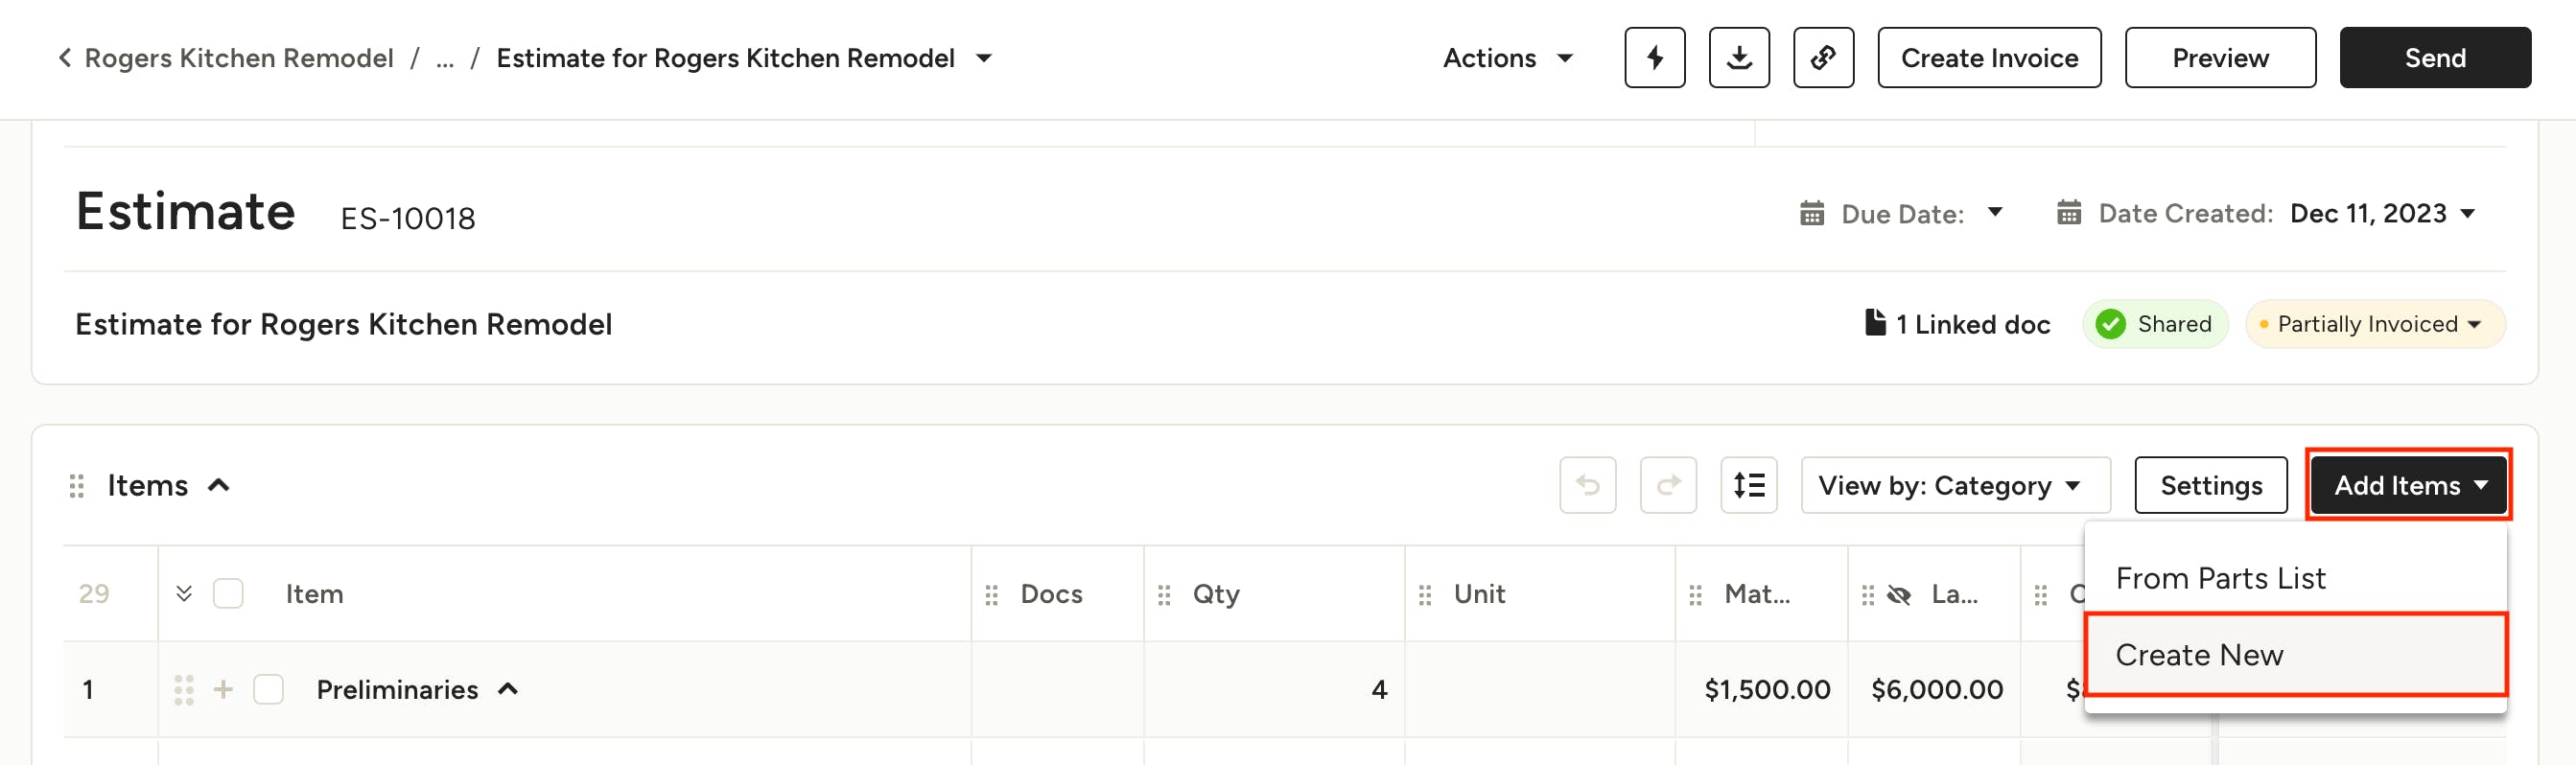2576x765 pixels.
Task: Click the add plus icon beside Preliminaries
Action: (223, 689)
